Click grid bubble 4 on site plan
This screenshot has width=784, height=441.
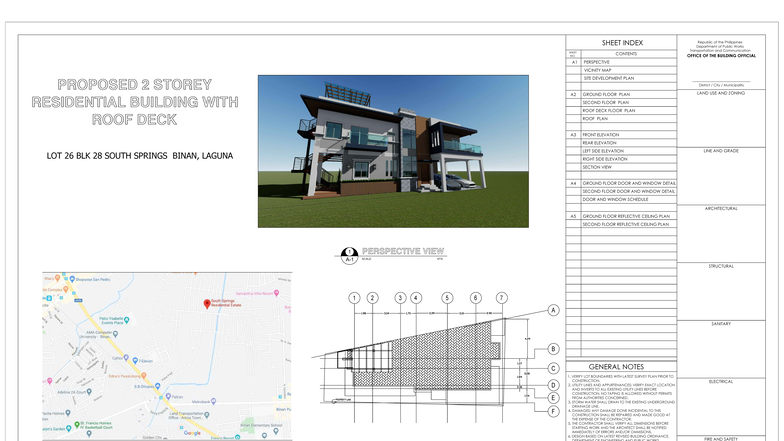pos(416,298)
